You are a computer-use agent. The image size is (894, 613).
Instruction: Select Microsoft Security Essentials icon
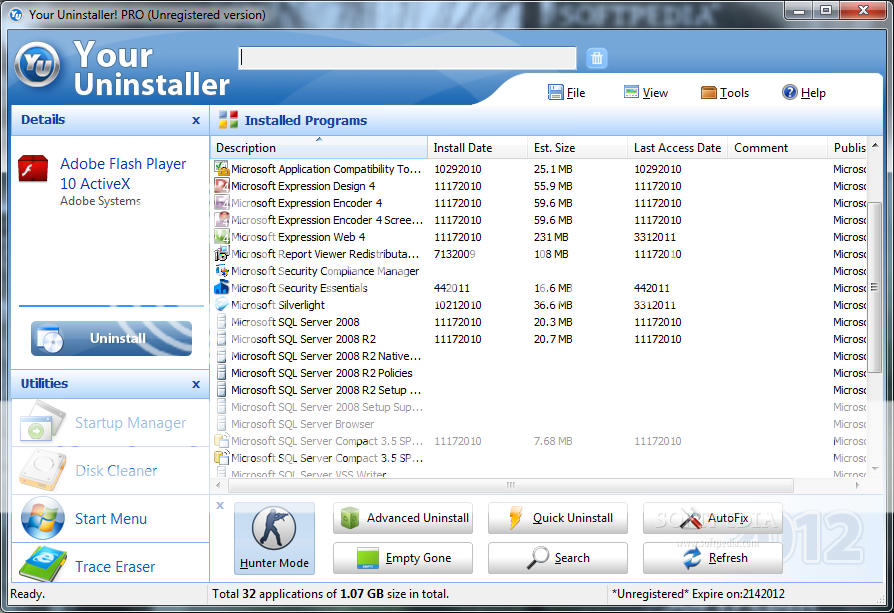[x=221, y=287]
